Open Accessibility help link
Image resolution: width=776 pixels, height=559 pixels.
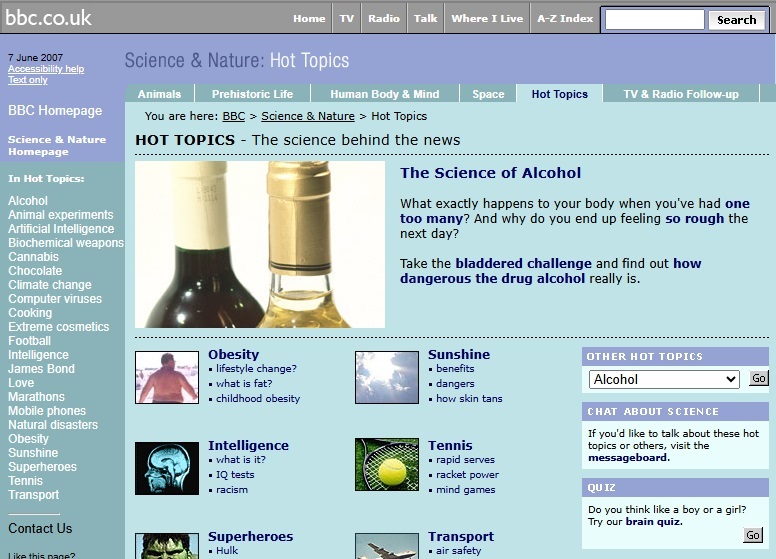tap(46, 69)
